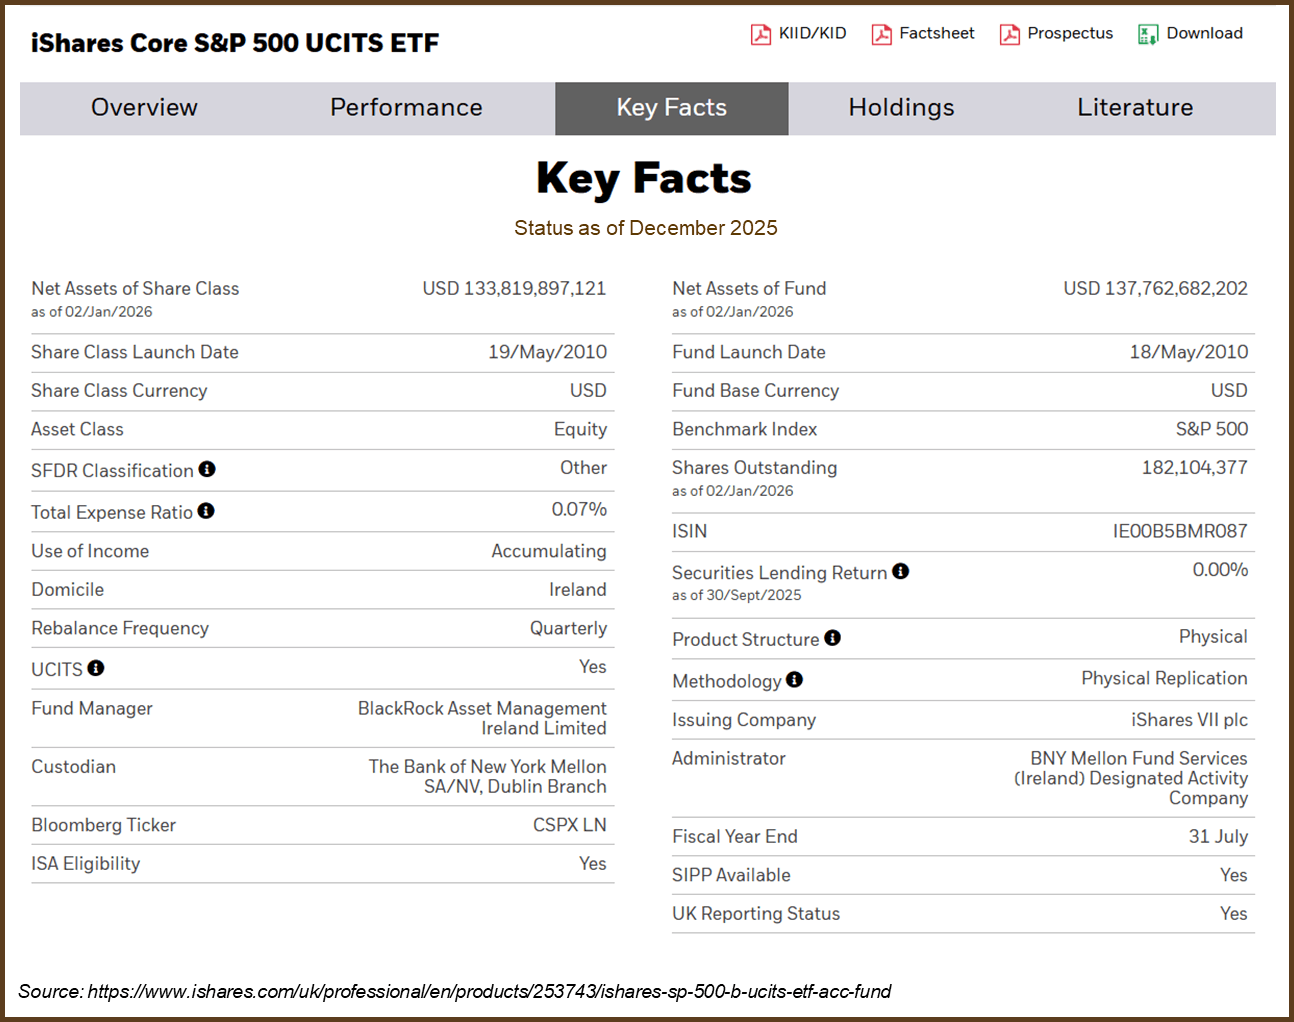This screenshot has width=1294, height=1022.
Task: Click the Rebalance Frequency label
Action: tap(120, 628)
